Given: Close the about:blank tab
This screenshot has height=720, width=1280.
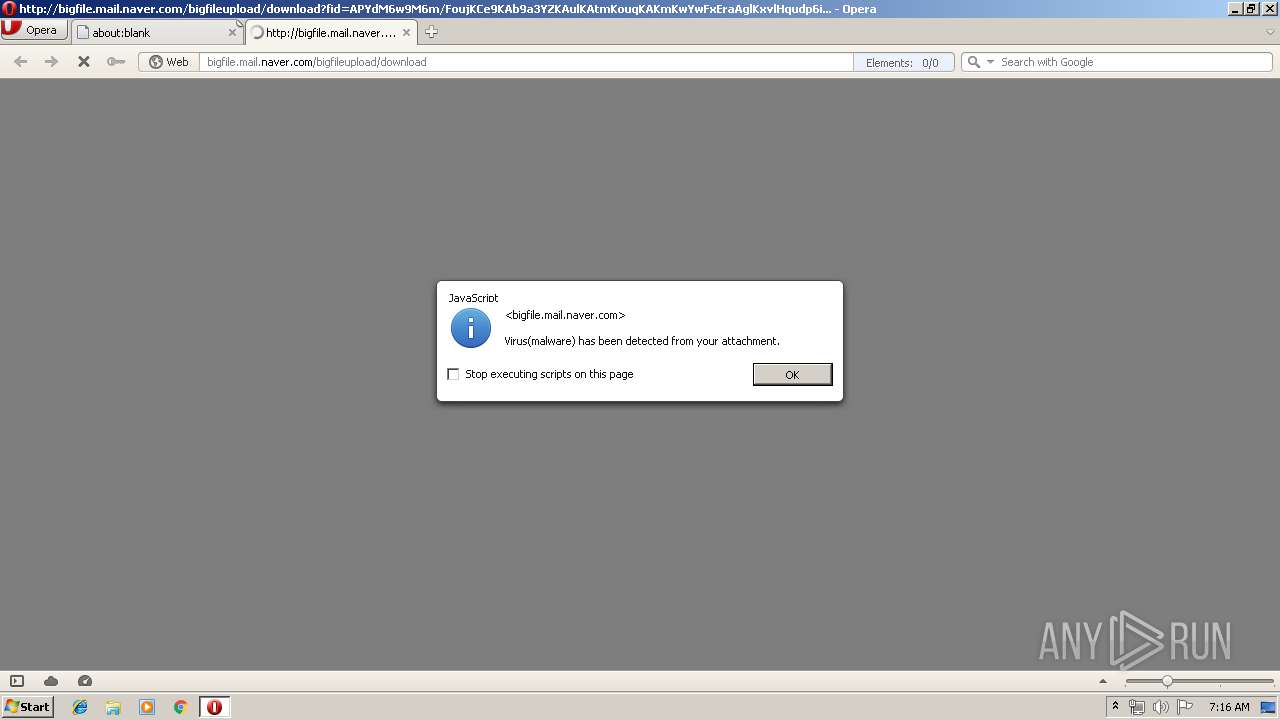Looking at the screenshot, I should pyautogui.click(x=232, y=32).
